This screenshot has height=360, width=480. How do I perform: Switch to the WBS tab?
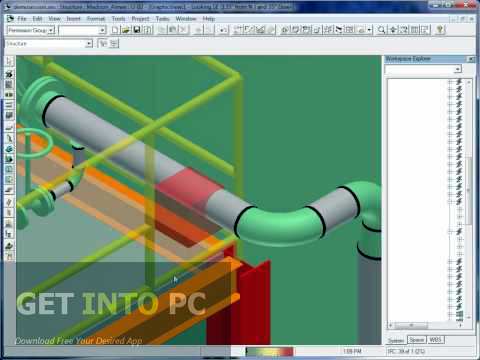[435, 340]
